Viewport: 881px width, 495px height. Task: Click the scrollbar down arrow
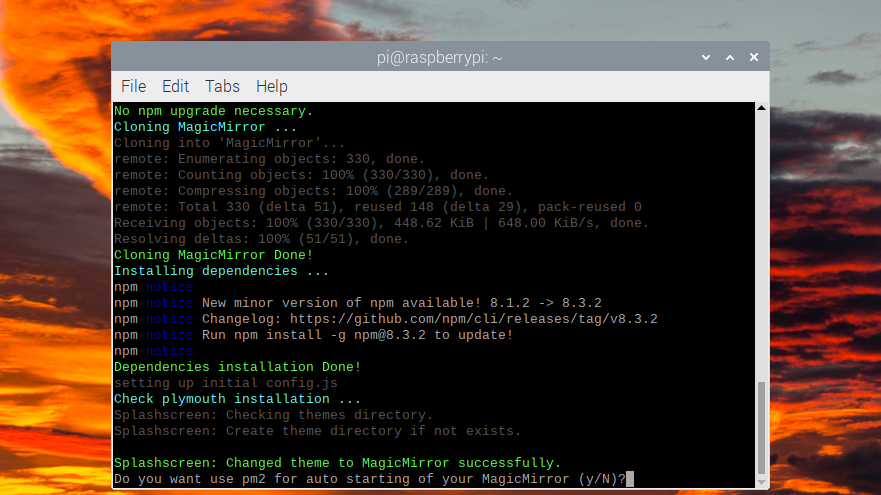click(761, 483)
